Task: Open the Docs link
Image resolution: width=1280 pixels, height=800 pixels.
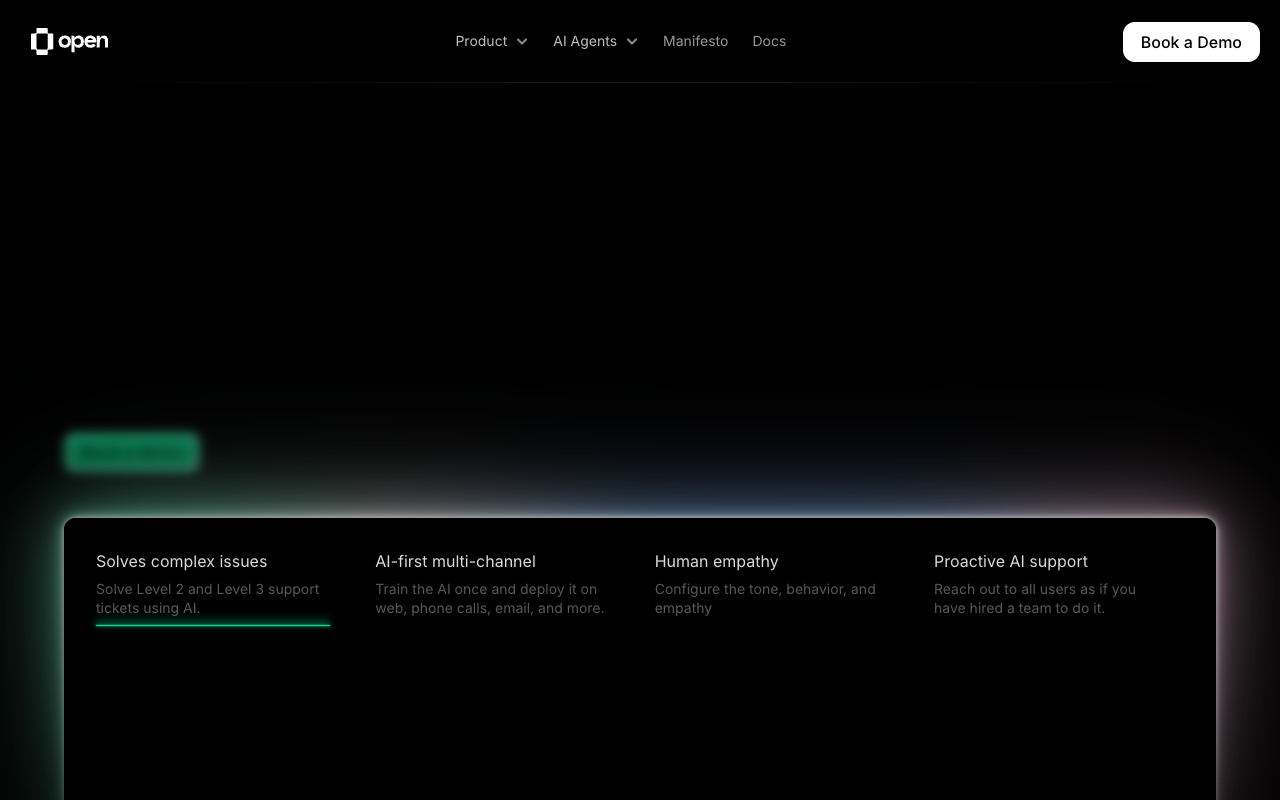Action: tap(769, 41)
